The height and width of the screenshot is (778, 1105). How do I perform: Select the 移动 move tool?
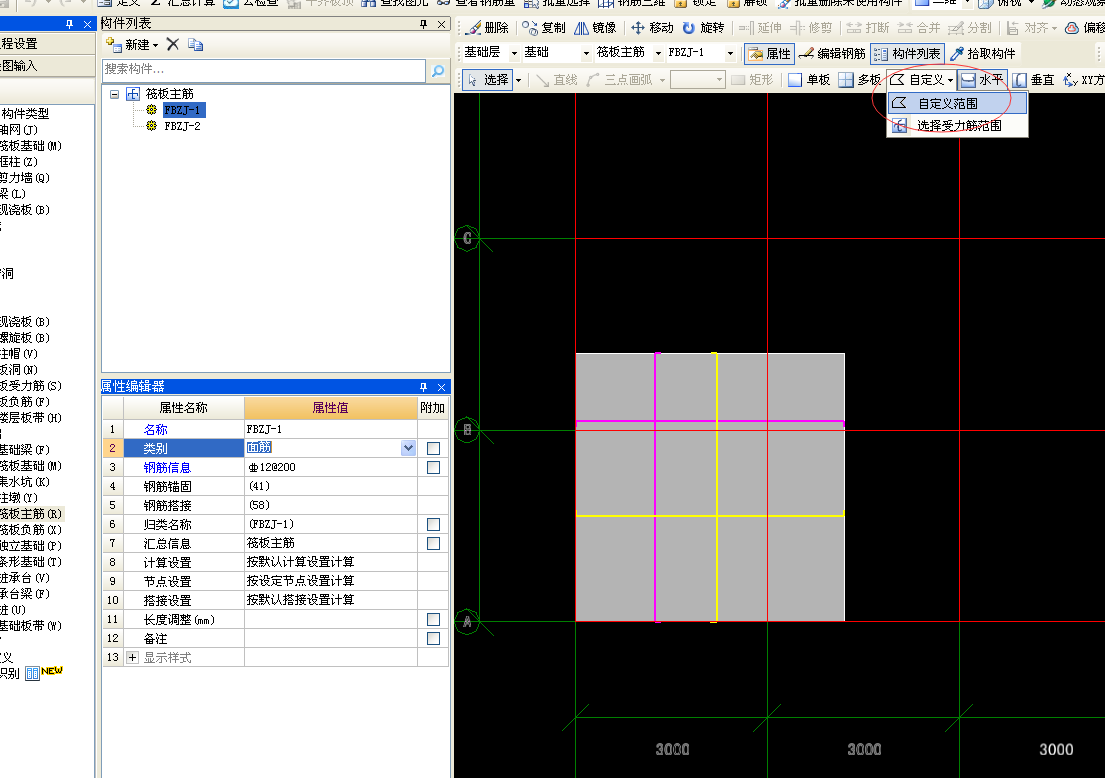point(653,27)
